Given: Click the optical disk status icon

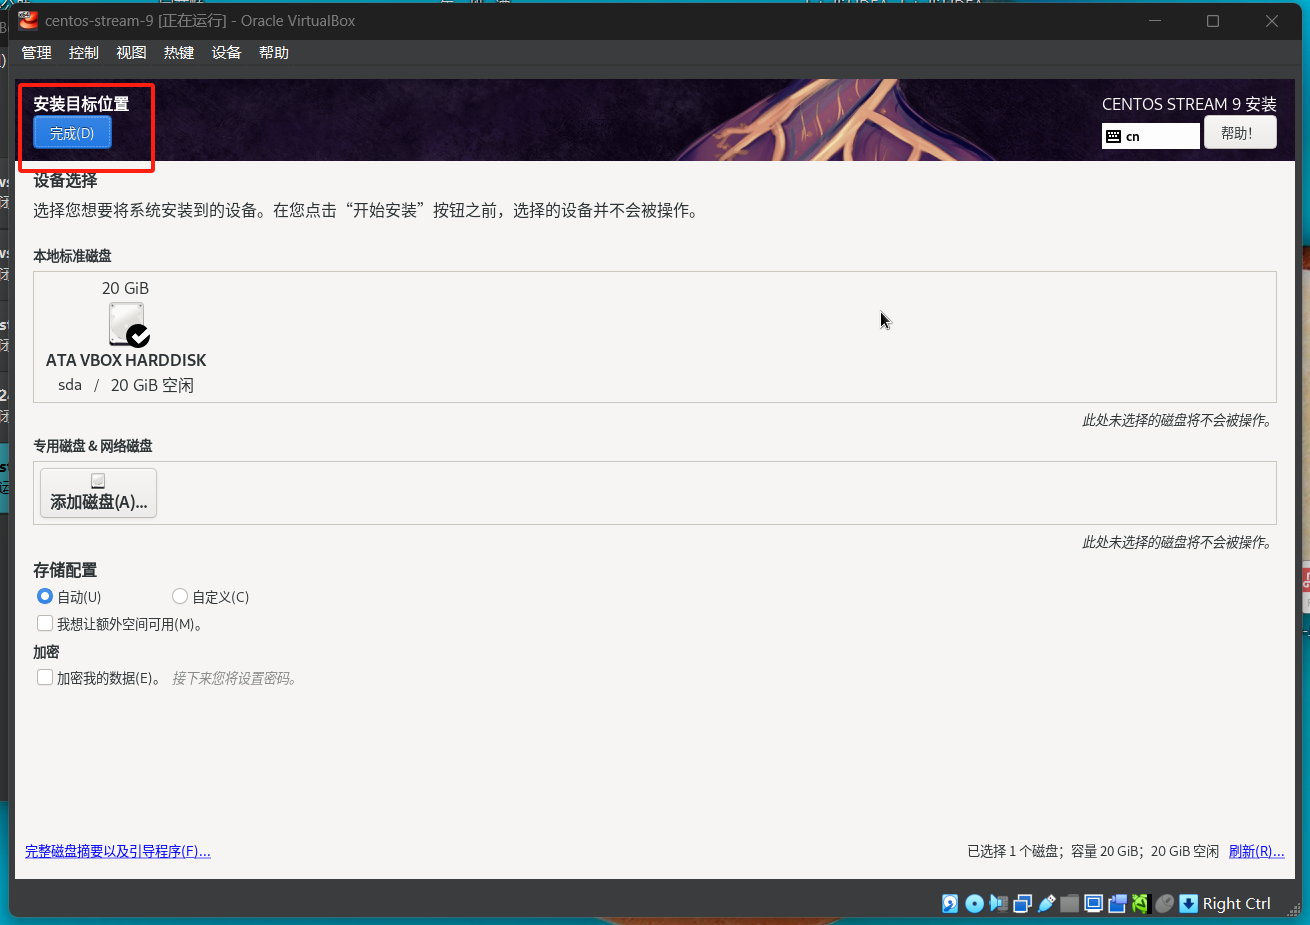Looking at the screenshot, I should point(974,904).
